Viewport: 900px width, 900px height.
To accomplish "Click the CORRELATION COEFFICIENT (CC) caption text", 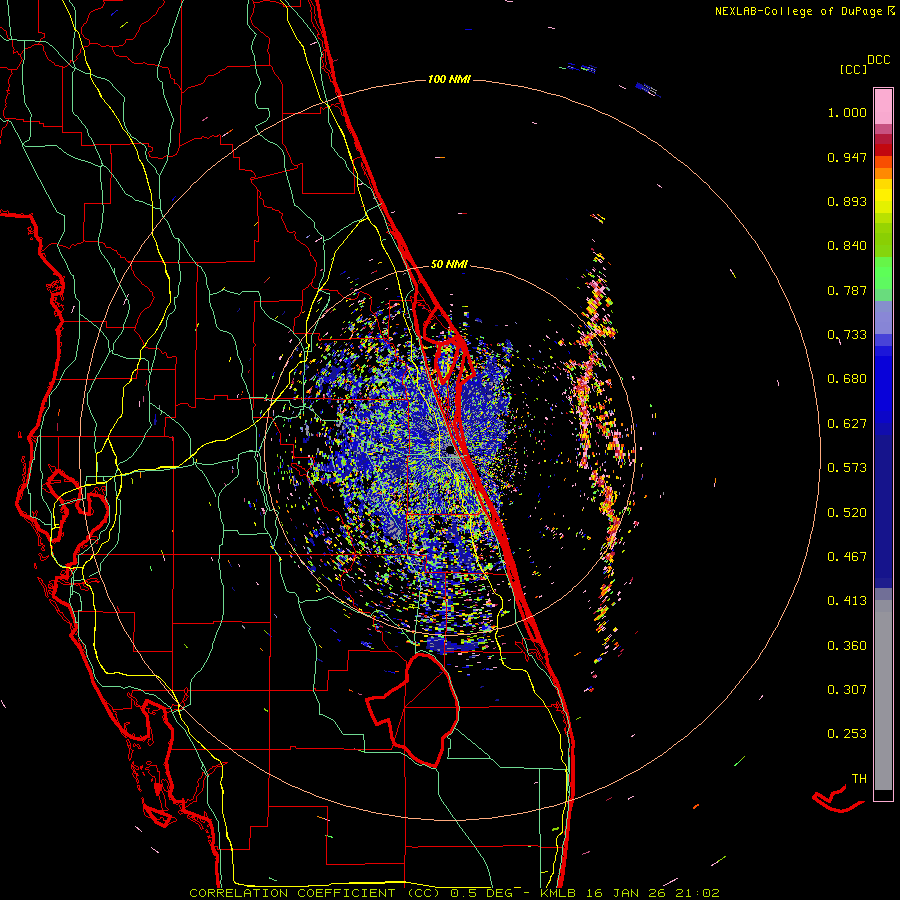I will click(x=315, y=893).
